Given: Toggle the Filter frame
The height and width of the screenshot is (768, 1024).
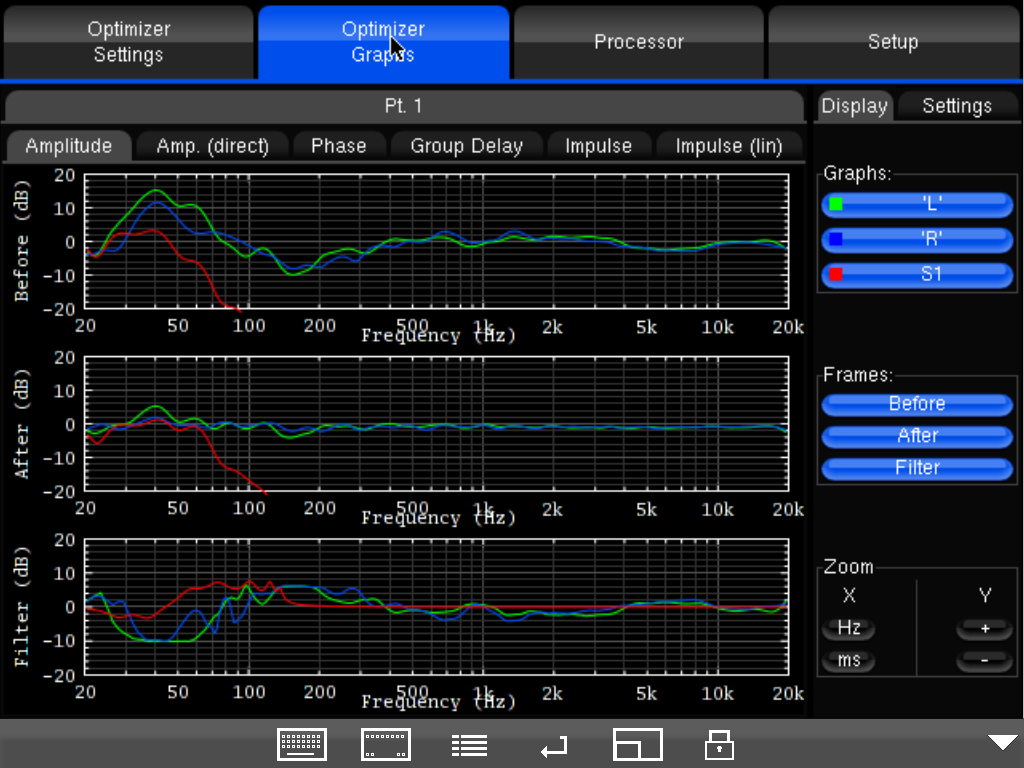Looking at the screenshot, I should pos(917,468).
